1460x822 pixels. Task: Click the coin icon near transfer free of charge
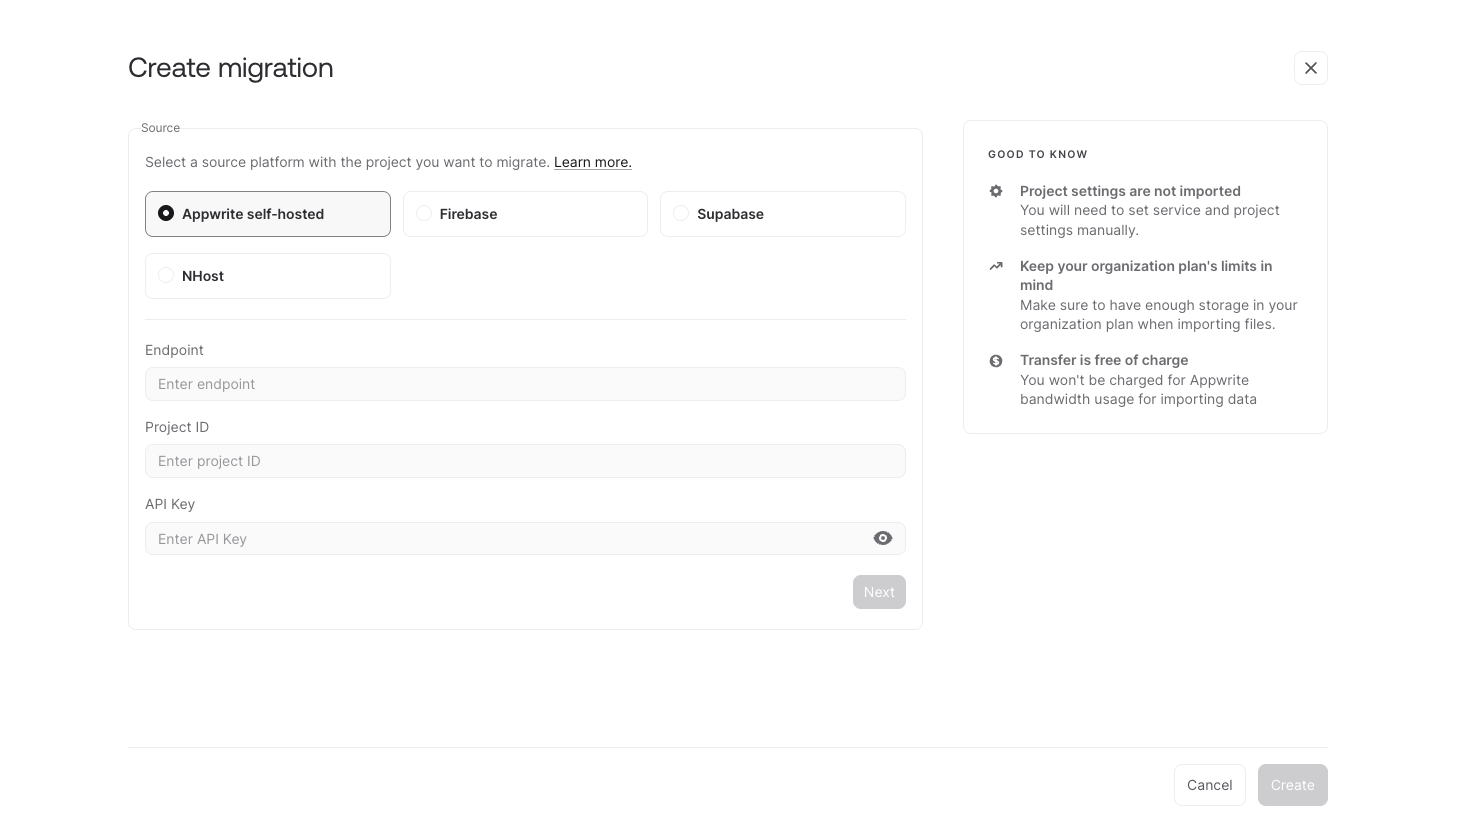[x=996, y=360]
